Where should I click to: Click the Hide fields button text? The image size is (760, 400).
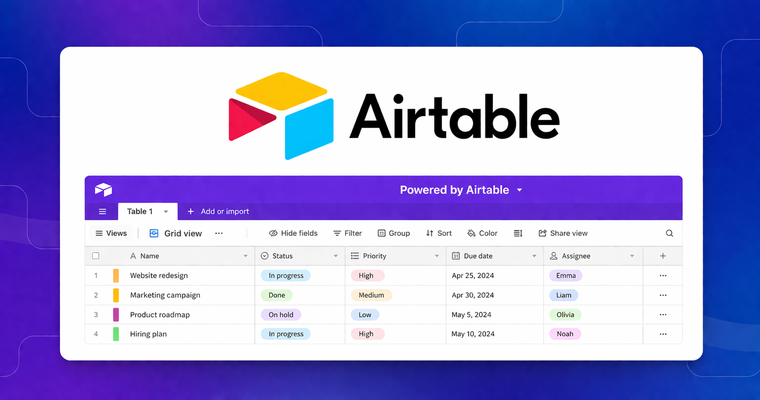tap(299, 233)
